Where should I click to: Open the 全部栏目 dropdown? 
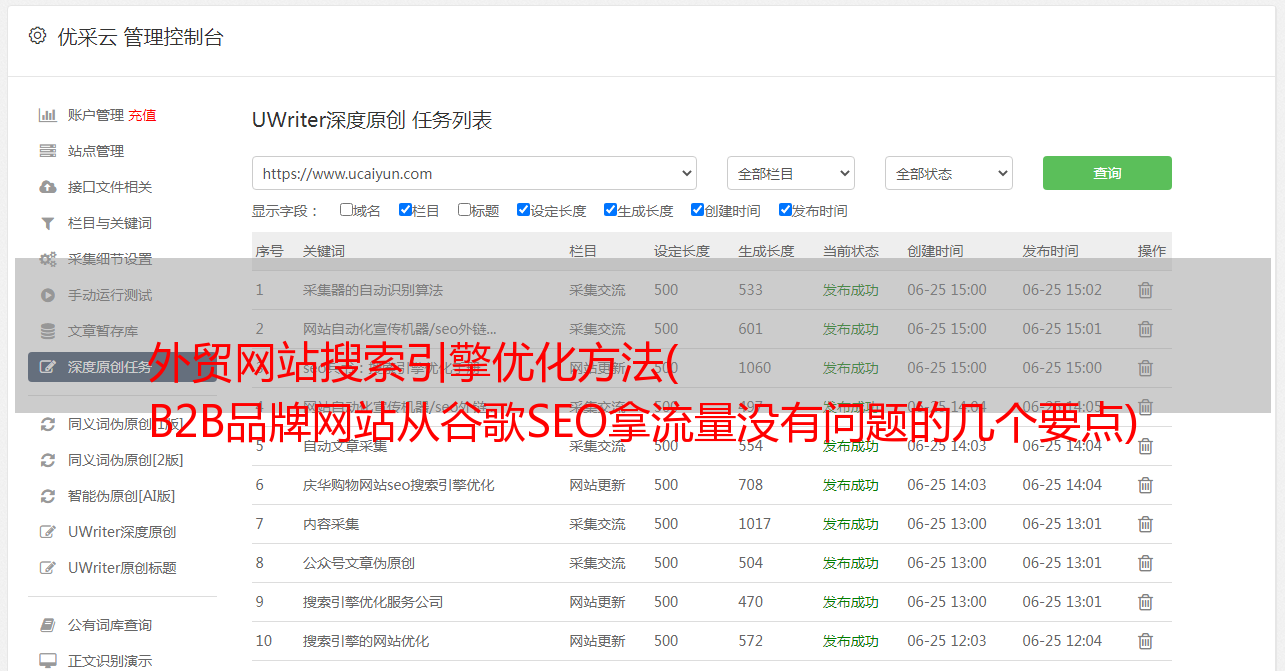tap(790, 173)
